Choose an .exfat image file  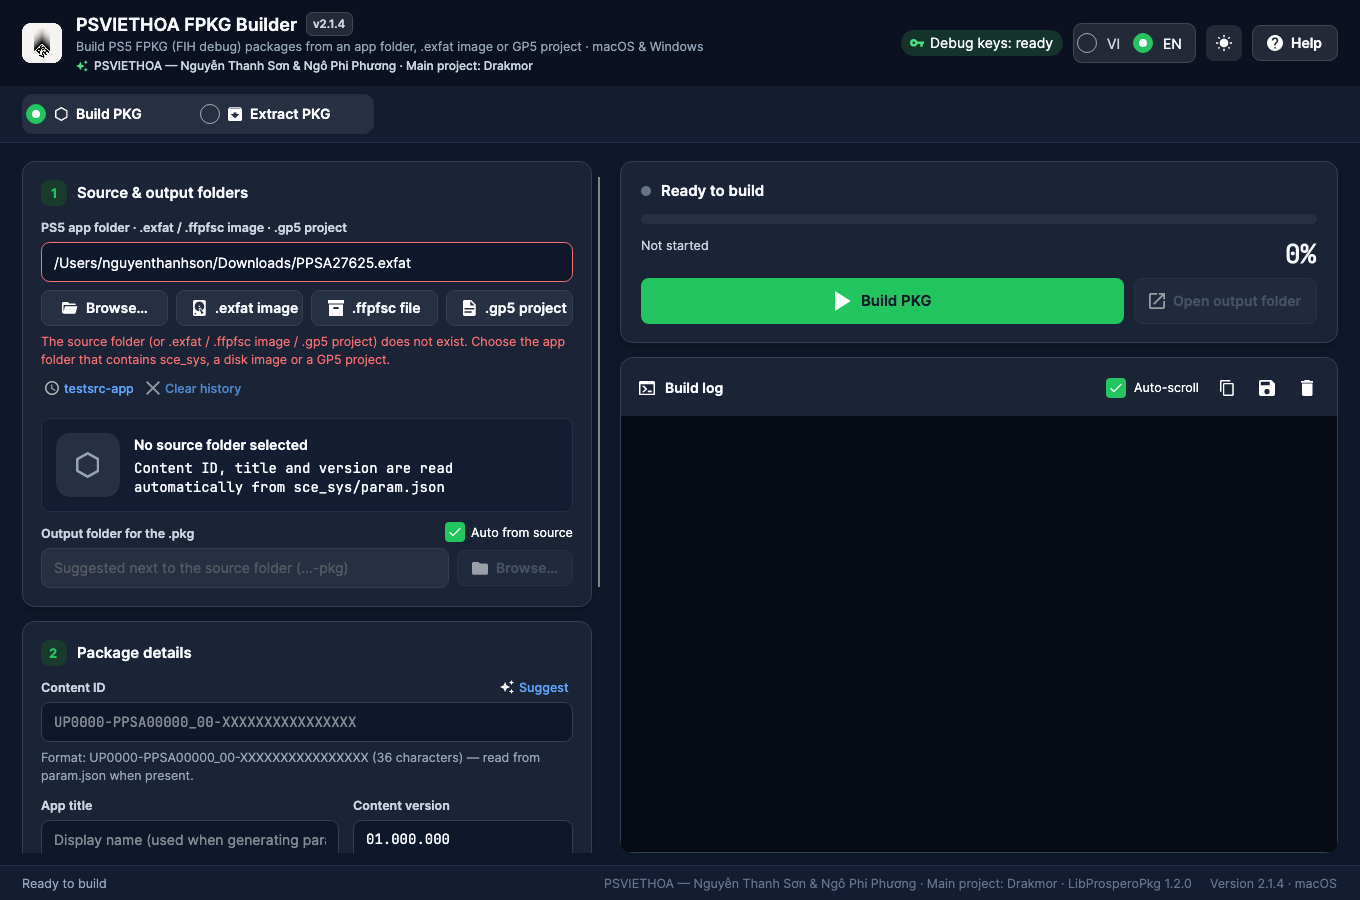pyautogui.click(x=239, y=308)
